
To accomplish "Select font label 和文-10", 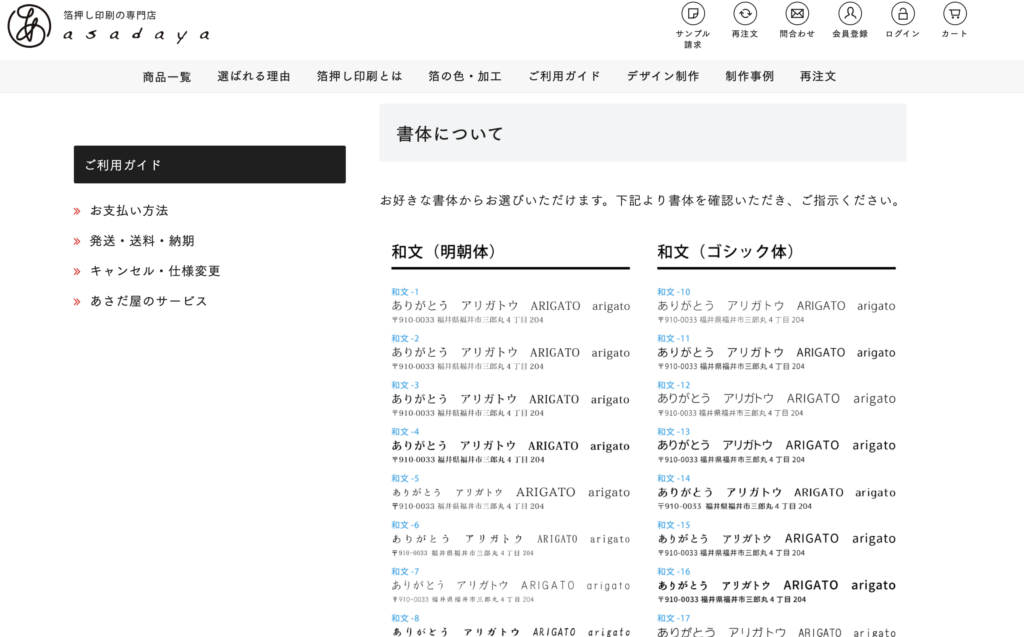I will click(673, 292).
